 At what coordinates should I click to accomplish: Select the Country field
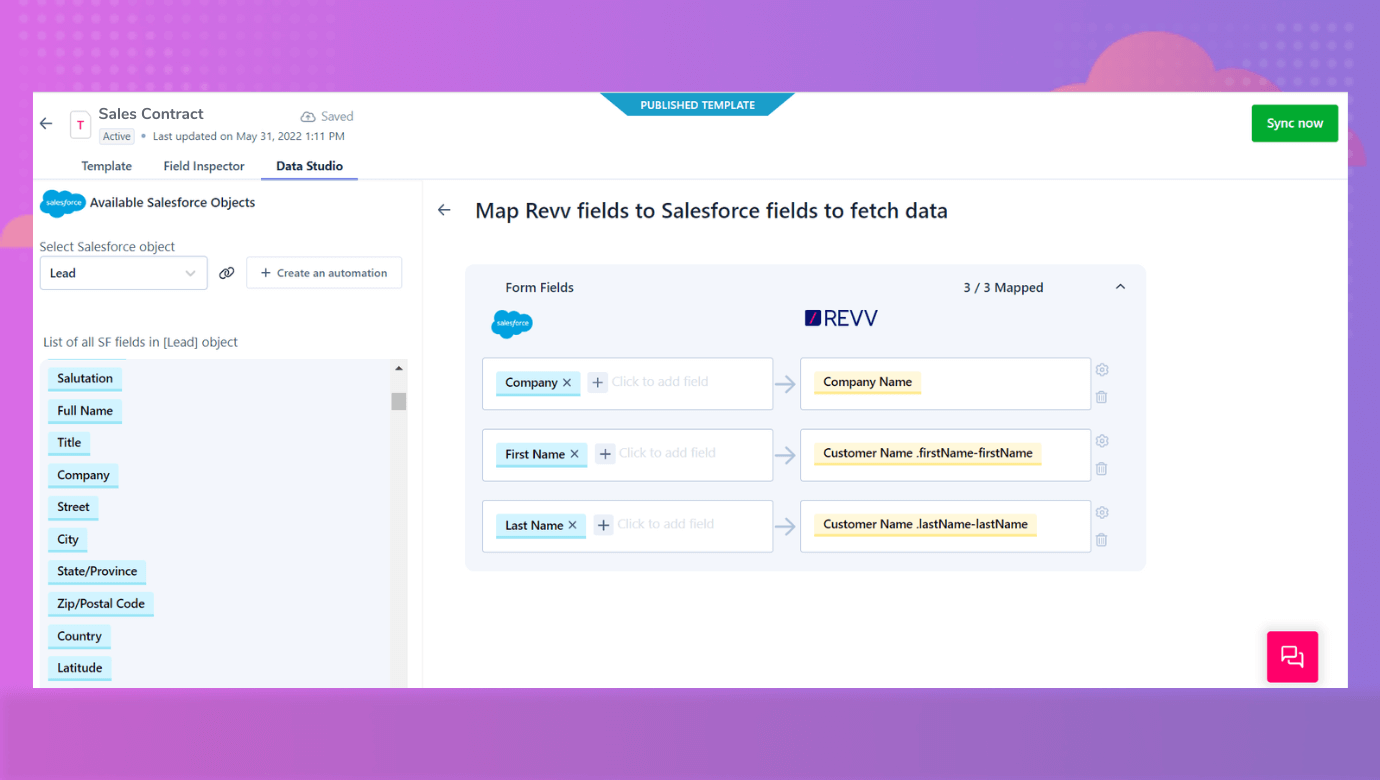pyautogui.click(x=79, y=637)
